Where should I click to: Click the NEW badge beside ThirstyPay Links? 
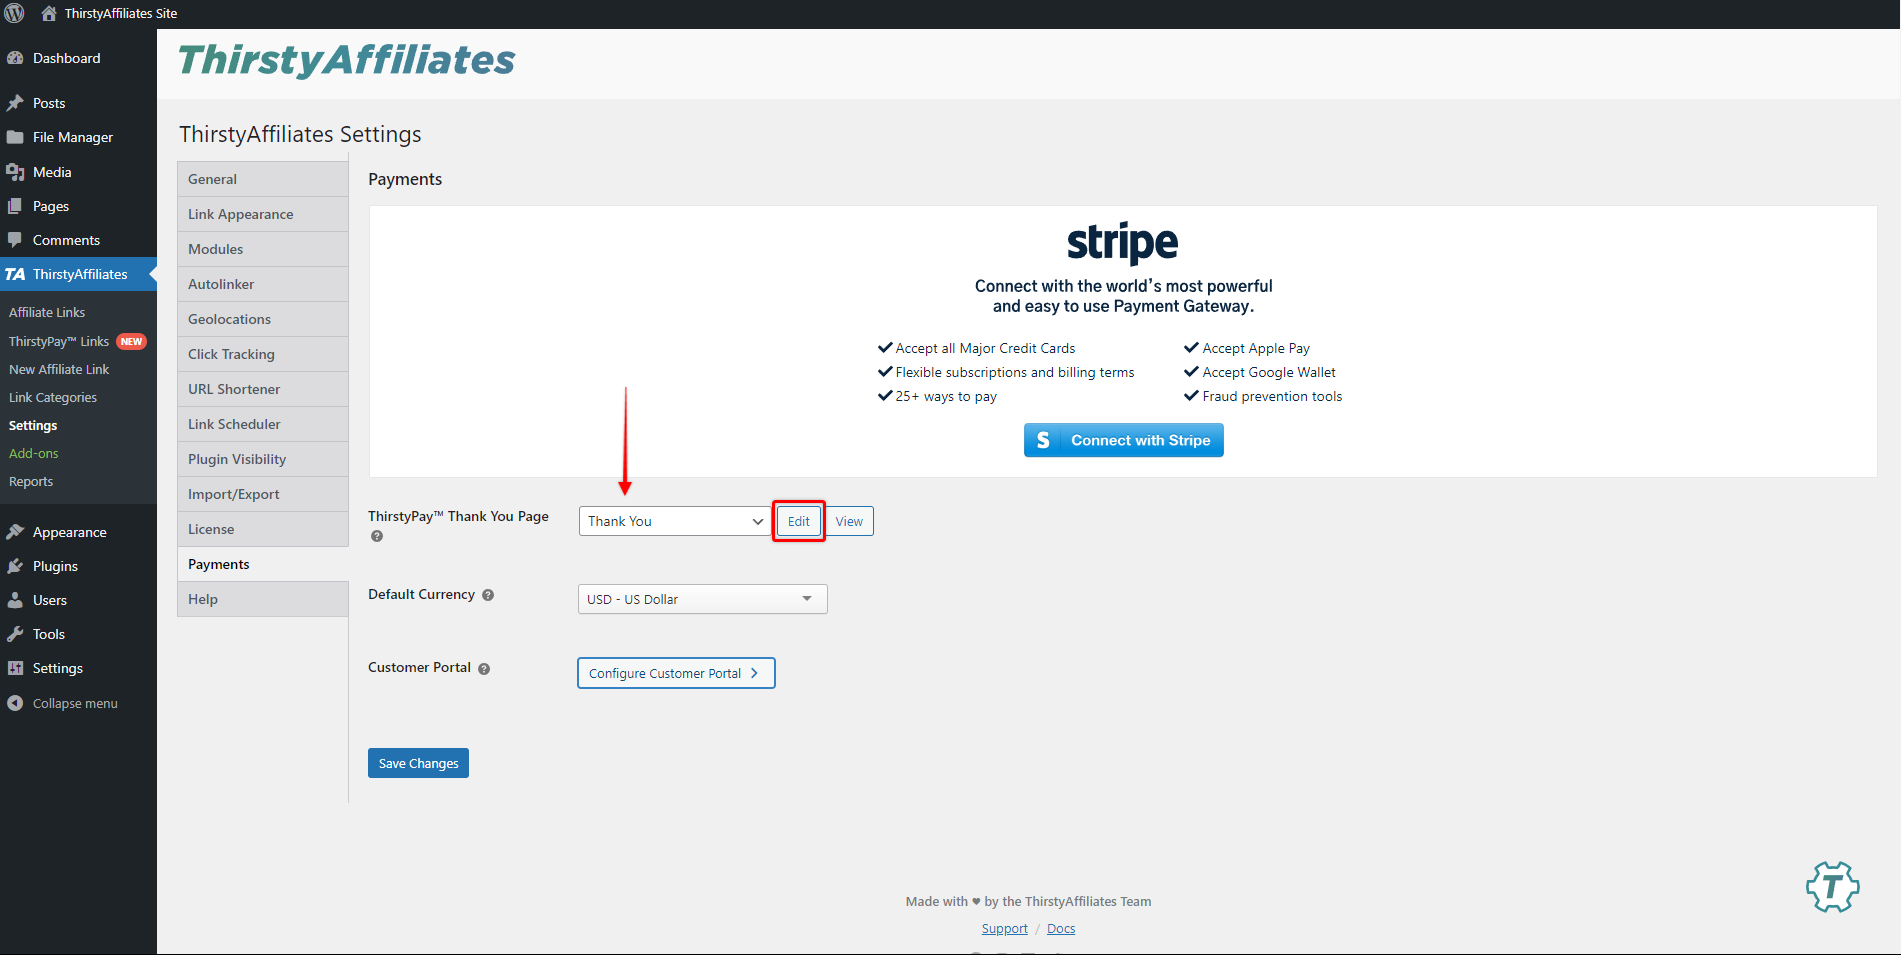pyautogui.click(x=131, y=342)
